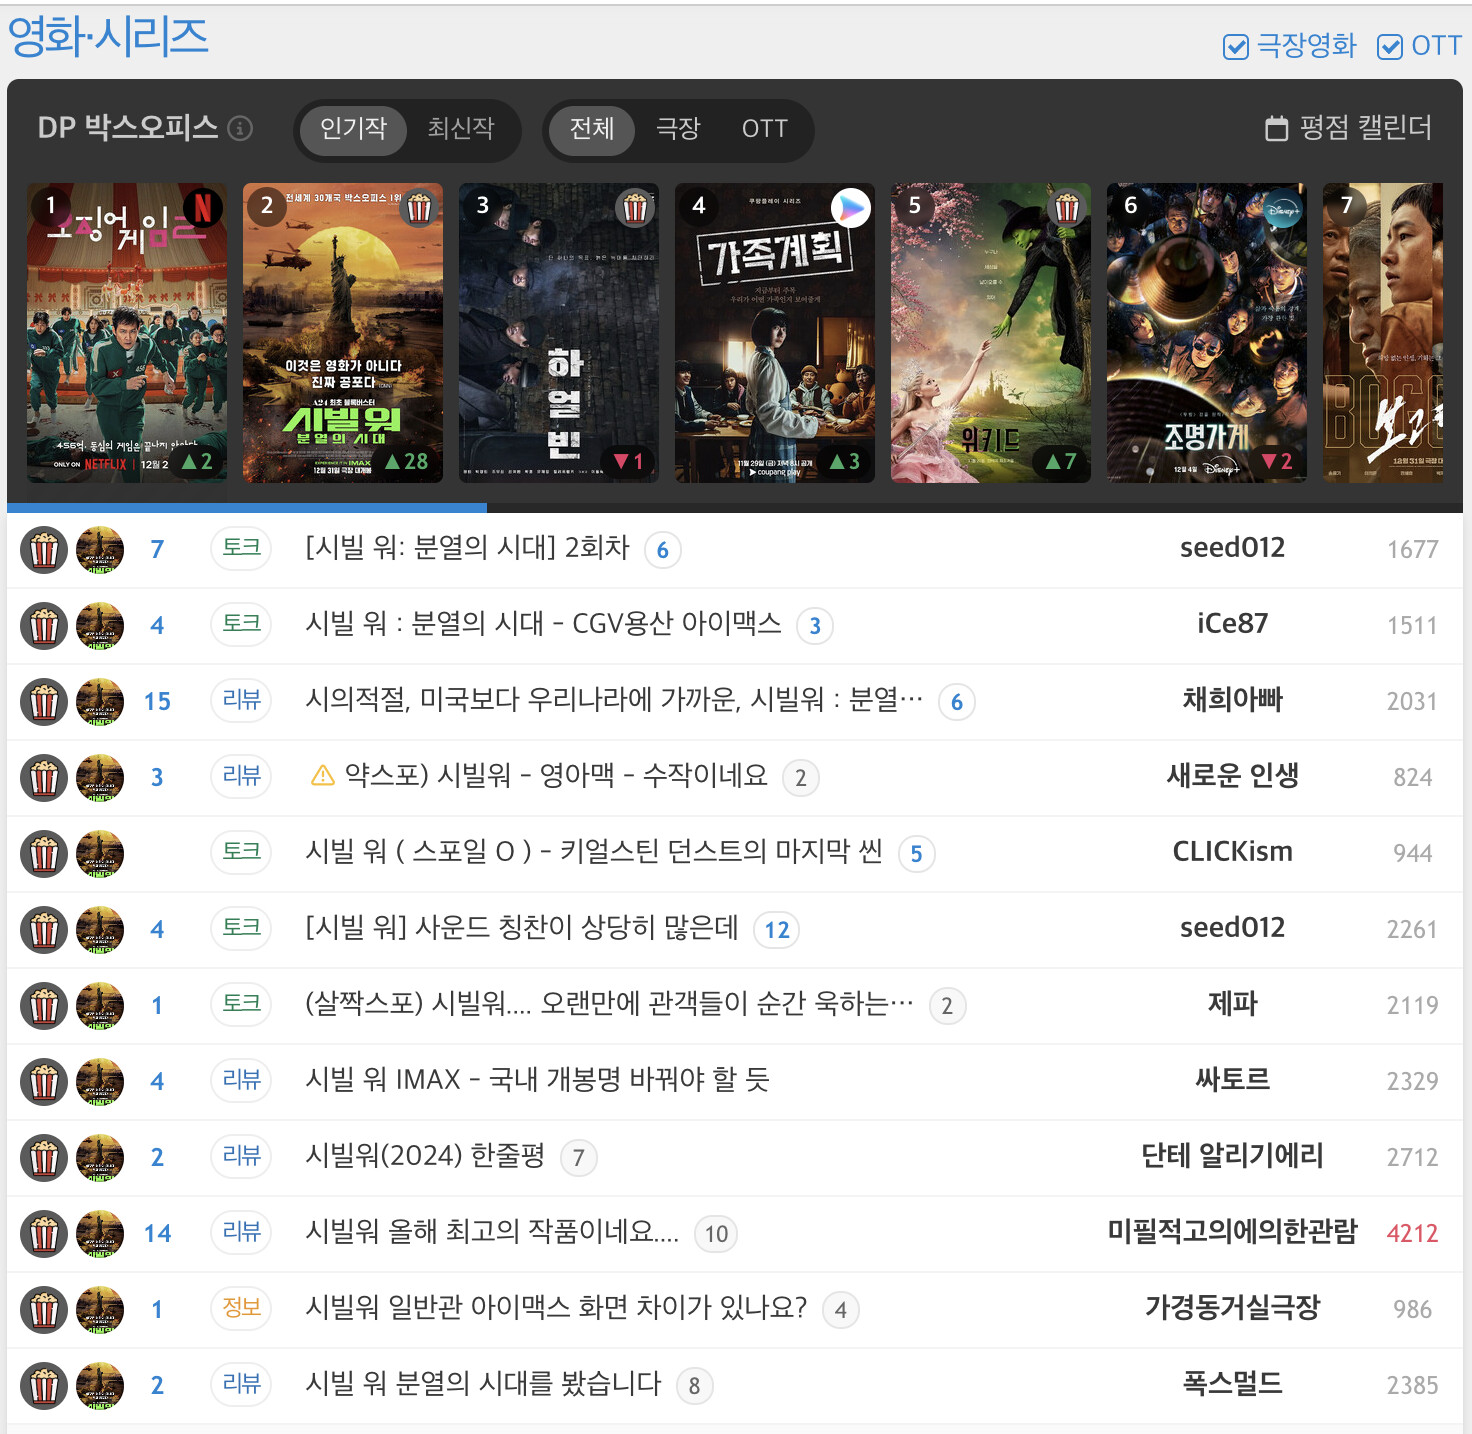Viewport: 1472px width, 1434px height.
Task: Toggle the 극장영화 checkbox
Action: pyautogui.click(x=1236, y=47)
